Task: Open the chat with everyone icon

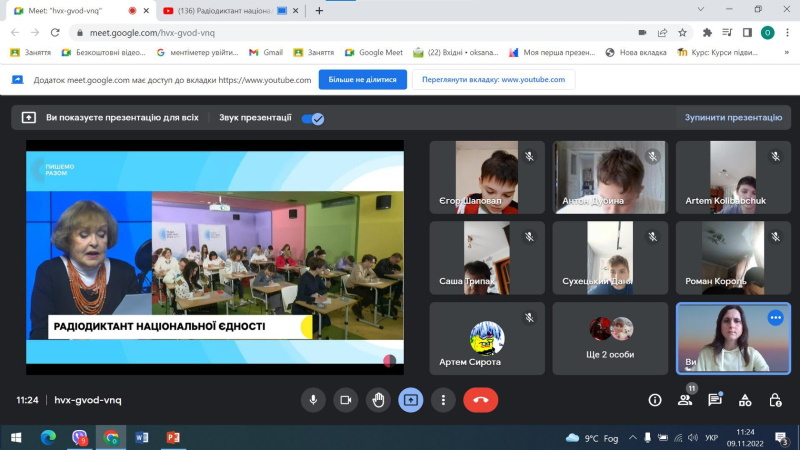Action: tap(715, 400)
